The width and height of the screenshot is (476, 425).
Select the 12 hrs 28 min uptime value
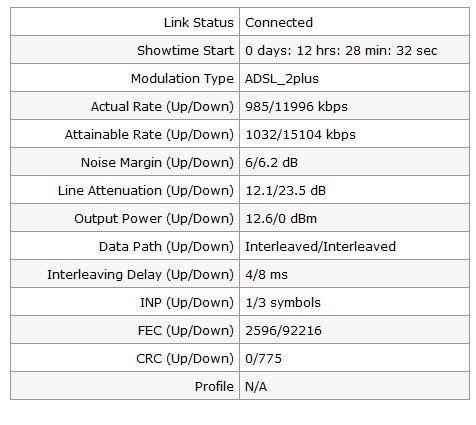click(341, 50)
